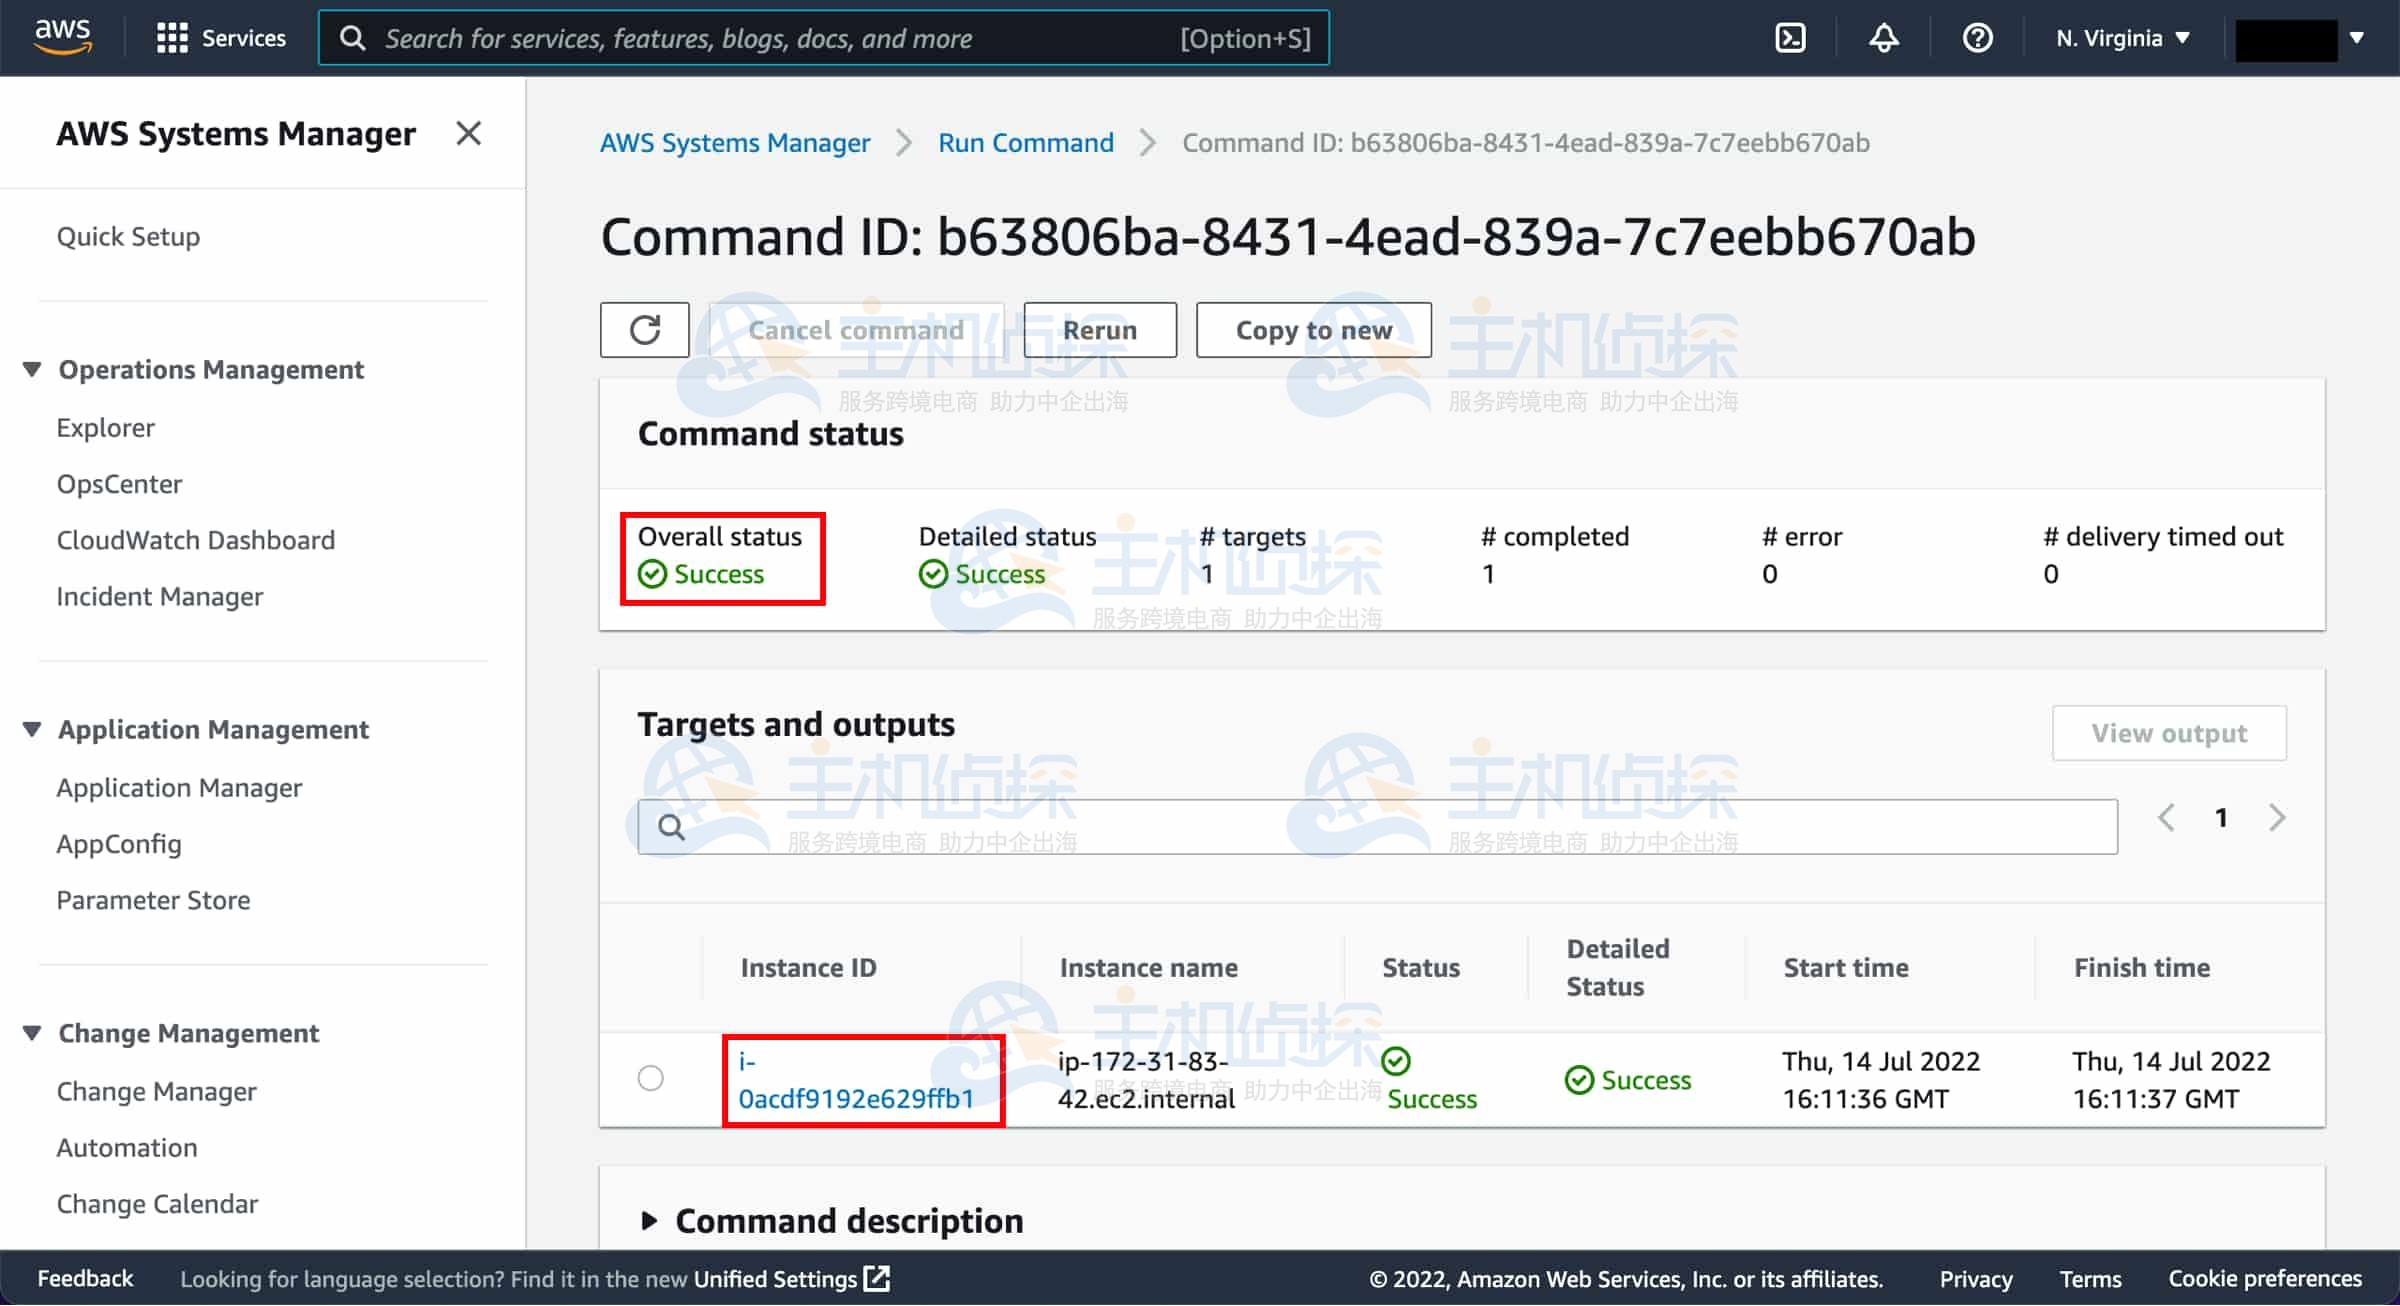
Task: Go to next page of targets
Action: [x=2277, y=818]
